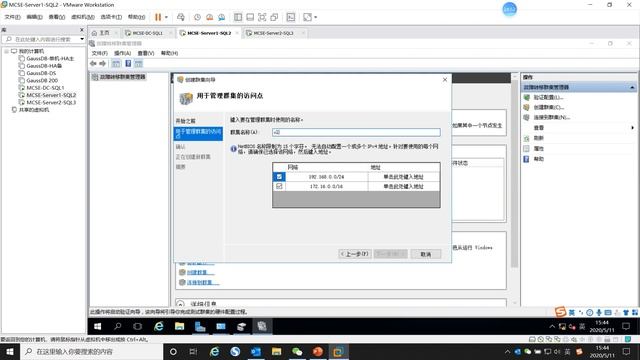Toggle checkbox for network 172.16.0.0/16
The height and width of the screenshot is (360, 640).
click(279, 186)
